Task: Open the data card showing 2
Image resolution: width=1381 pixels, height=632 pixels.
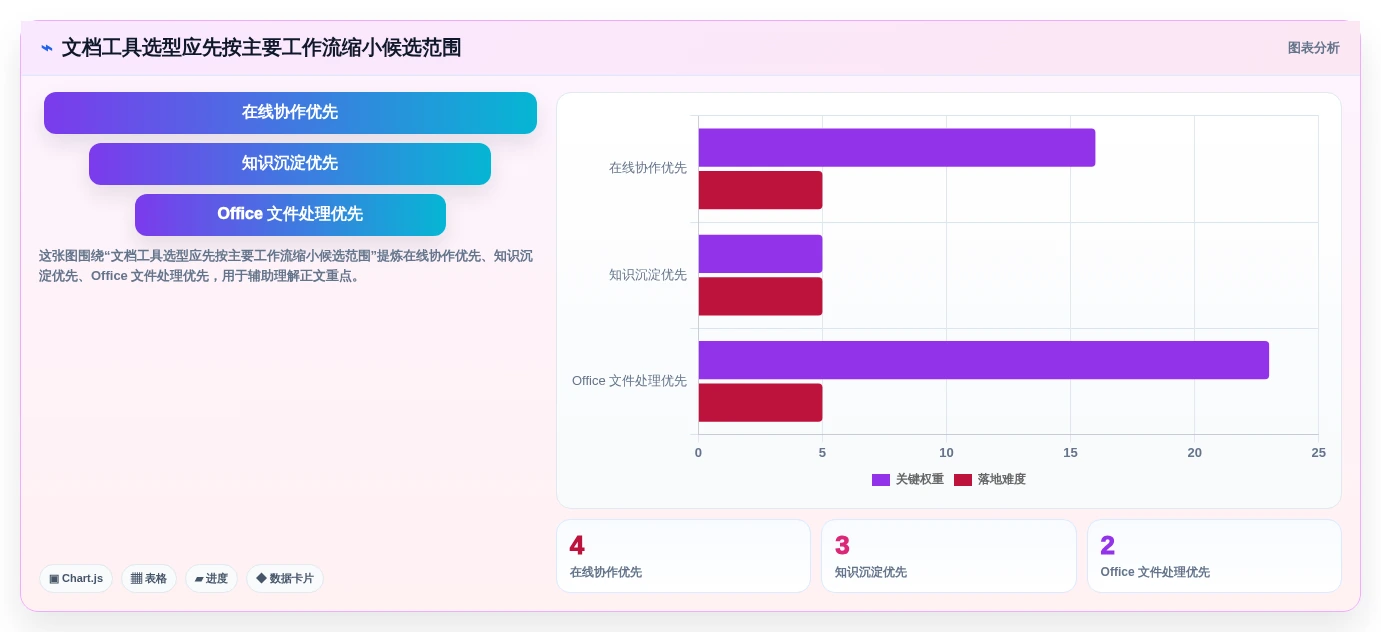Action: [x=1214, y=556]
